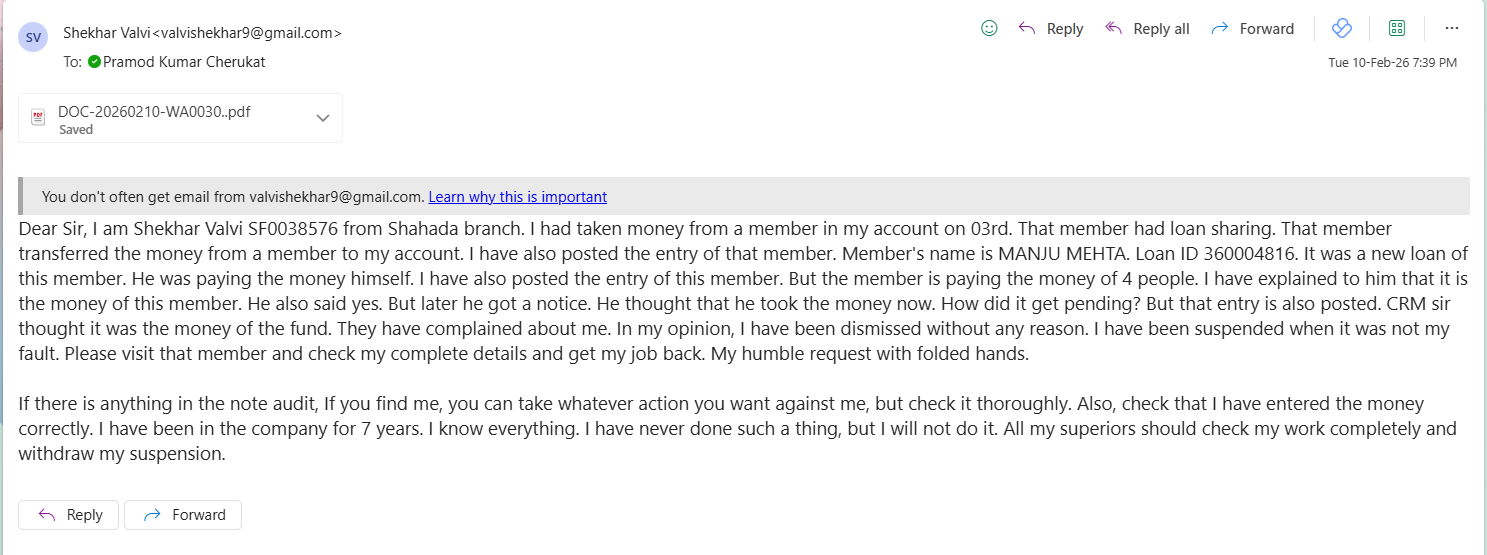The image size is (1487, 555).
Task: Click the 'You don't often get email' banner text
Action: [234, 197]
